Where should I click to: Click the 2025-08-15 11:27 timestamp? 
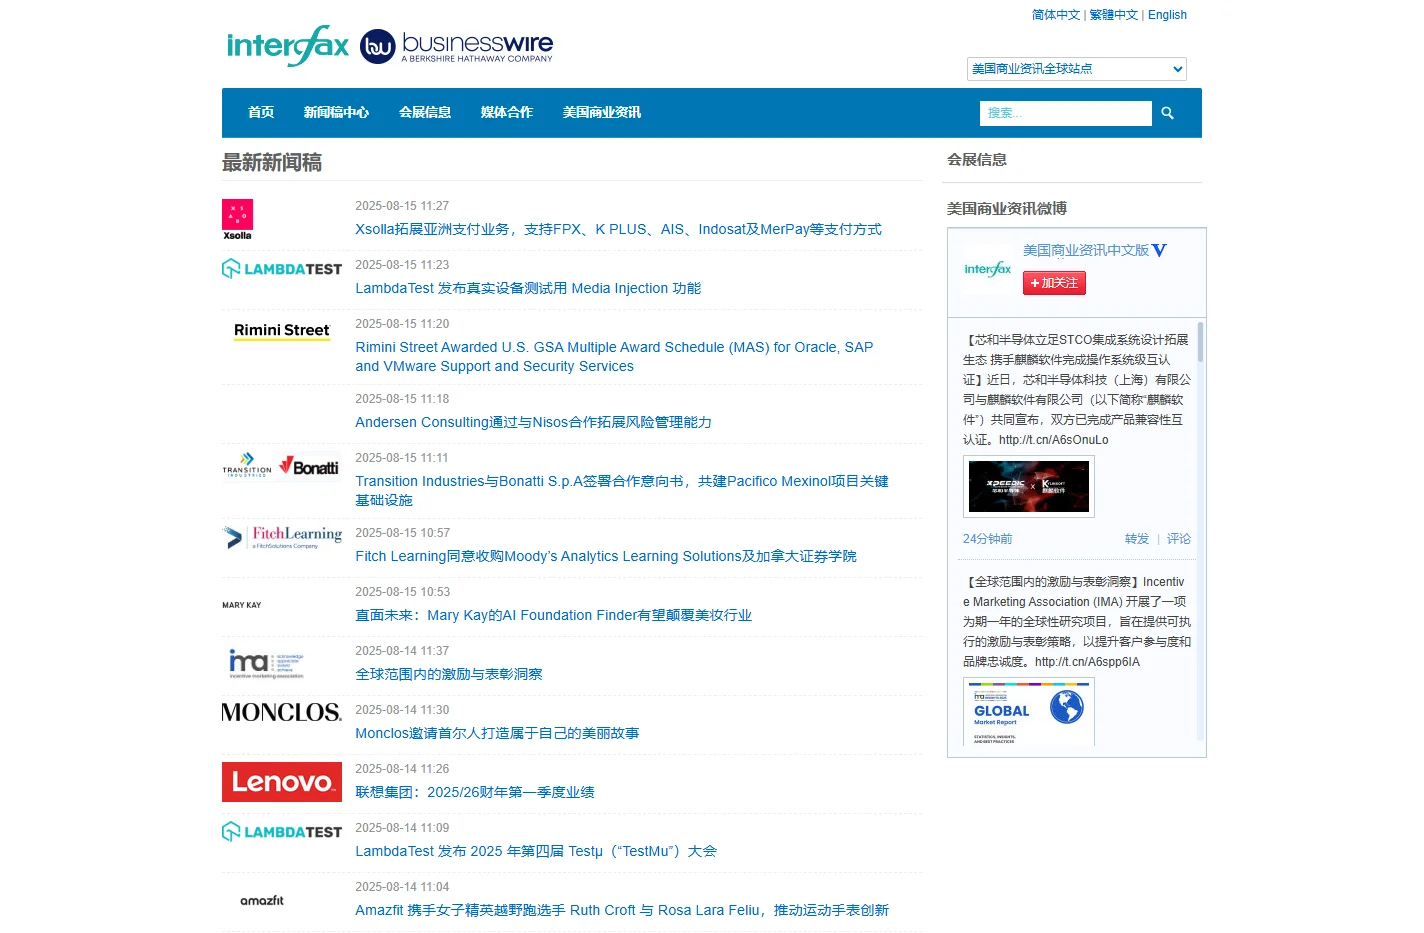tap(402, 206)
